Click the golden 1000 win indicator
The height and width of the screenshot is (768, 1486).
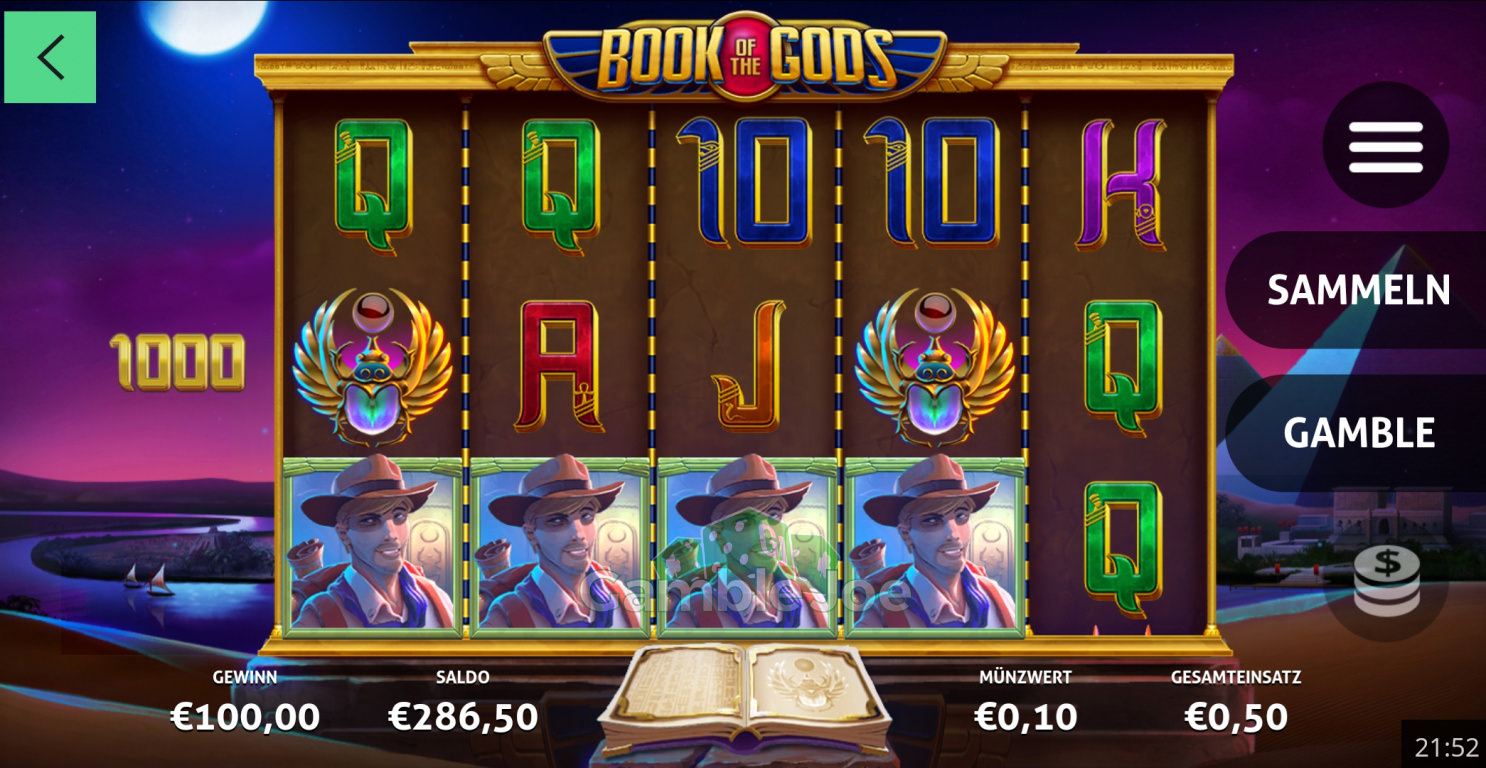pyautogui.click(x=177, y=361)
